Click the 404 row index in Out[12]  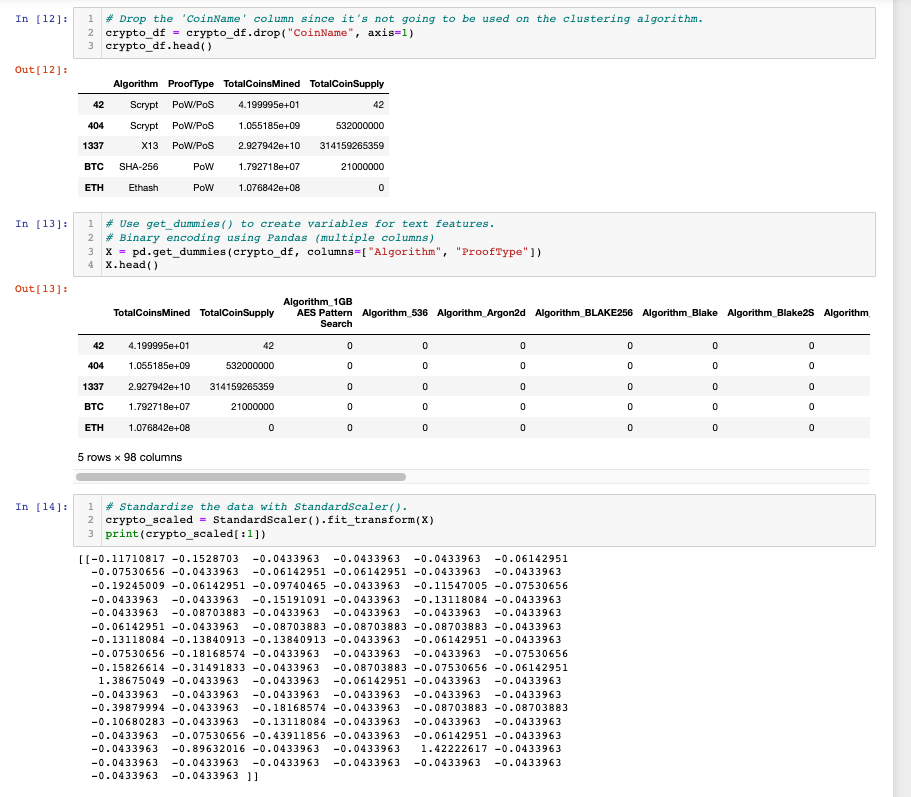[95, 125]
